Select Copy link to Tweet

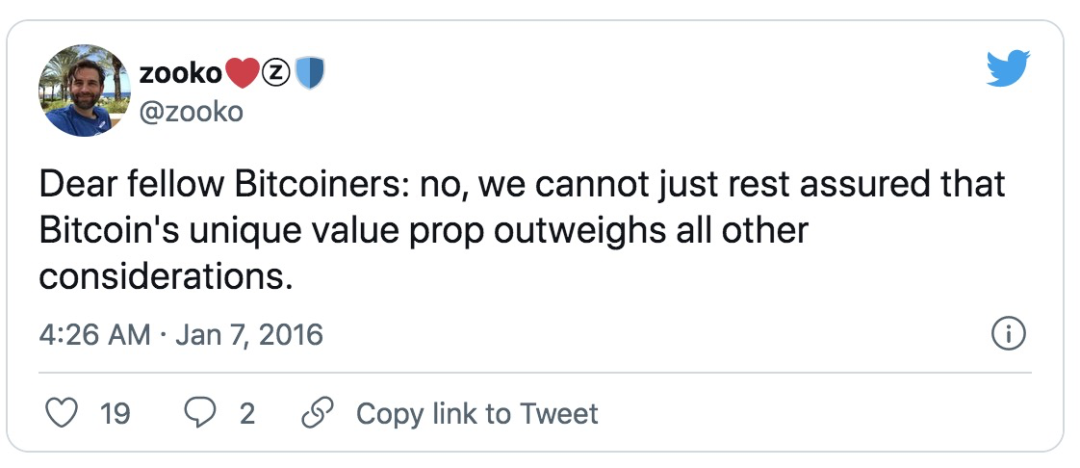coord(477,414)
